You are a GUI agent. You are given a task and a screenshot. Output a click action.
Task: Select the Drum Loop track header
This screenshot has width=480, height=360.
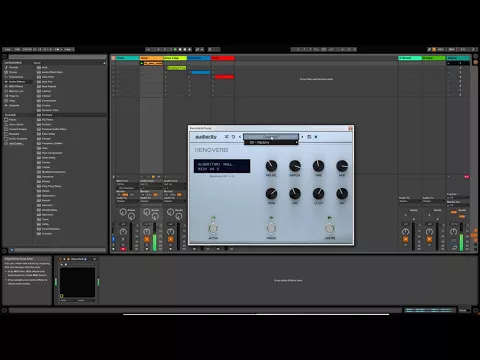pyautogui.click(x=175, y=58)
